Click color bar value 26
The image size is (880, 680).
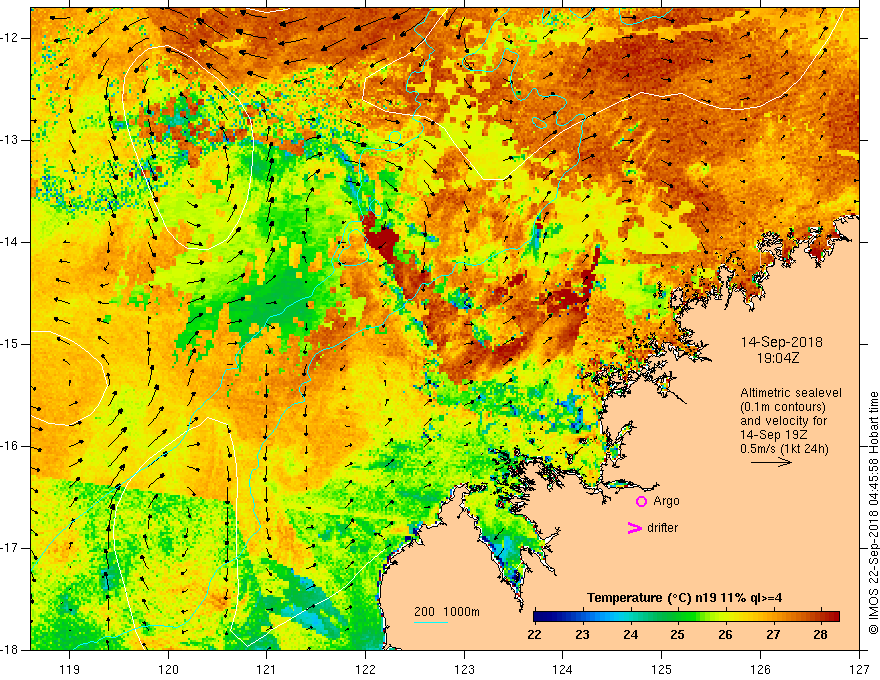coord(725,635)
